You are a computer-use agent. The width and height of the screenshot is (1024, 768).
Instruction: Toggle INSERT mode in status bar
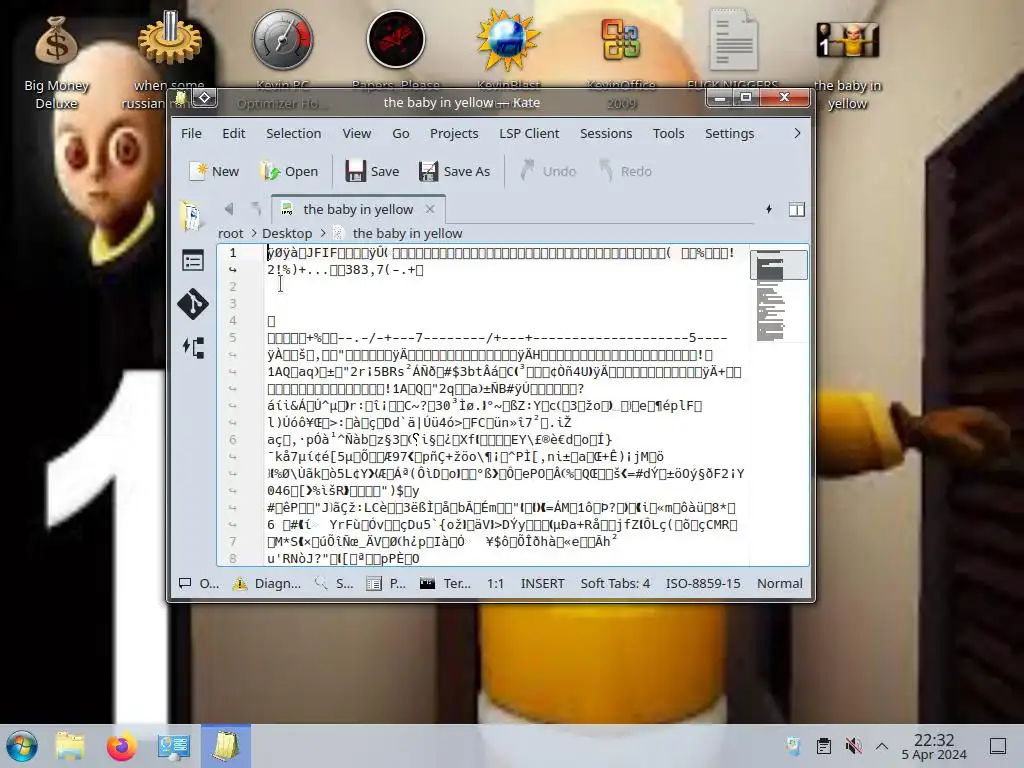pos(542,583)
